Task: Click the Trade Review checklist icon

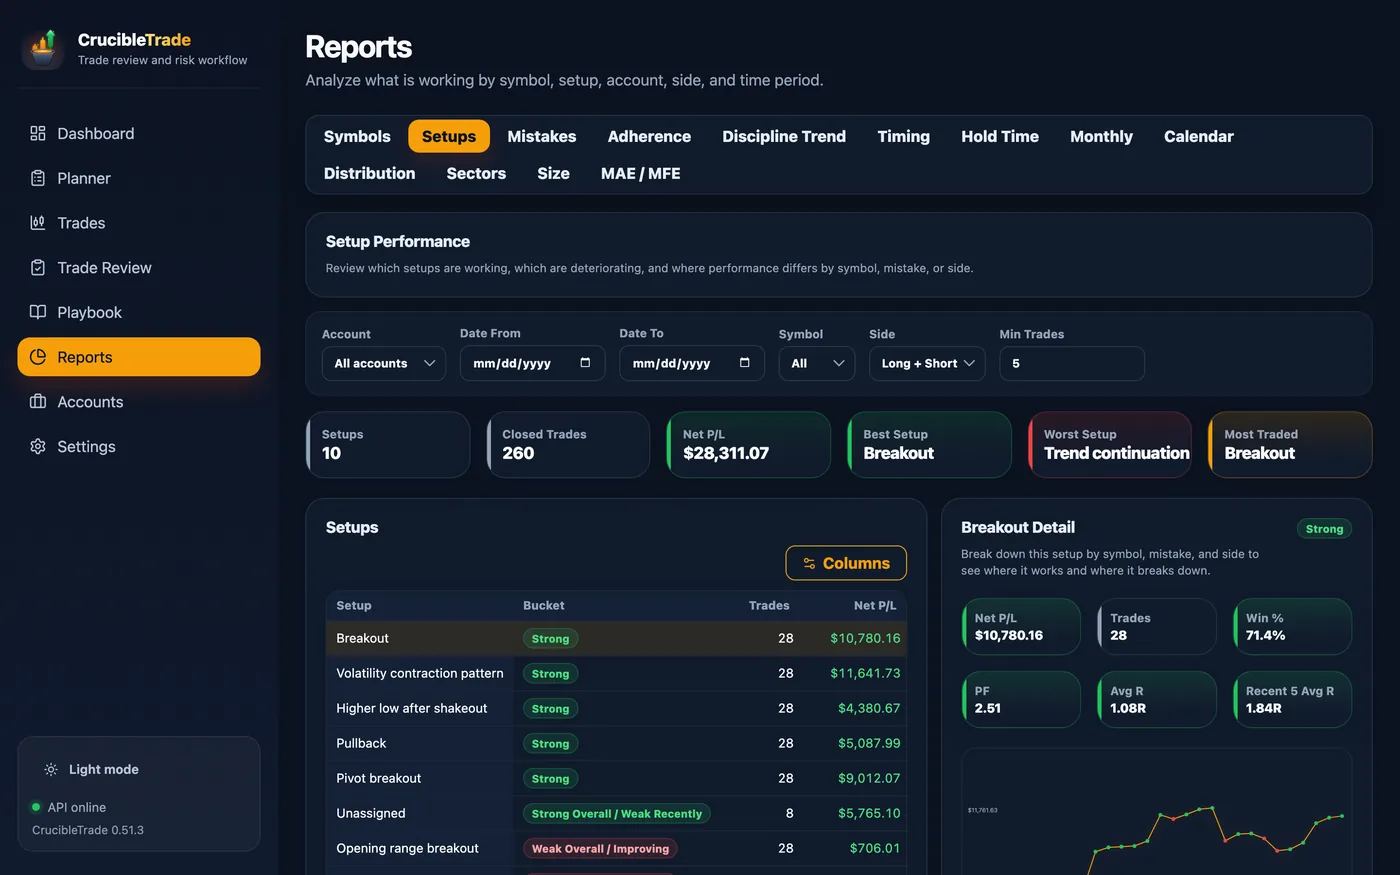Action: [38, 267]
